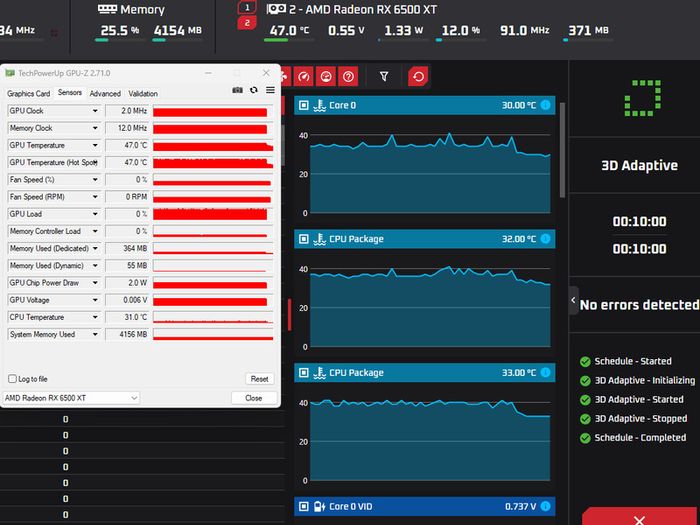Click info icon on the 33.00 °C CPU Package
The width and height of the screenshot is (700, 525).
click(x=546, y=372)
